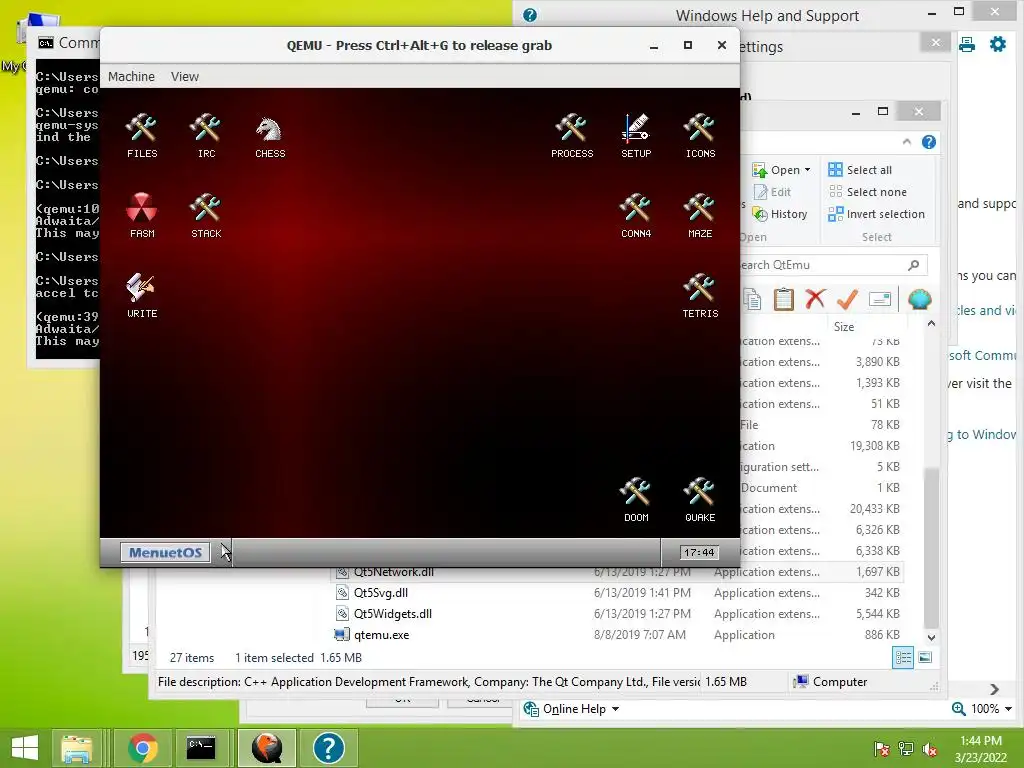Open File Explorer from the taskbar

(x=76, y=748)
